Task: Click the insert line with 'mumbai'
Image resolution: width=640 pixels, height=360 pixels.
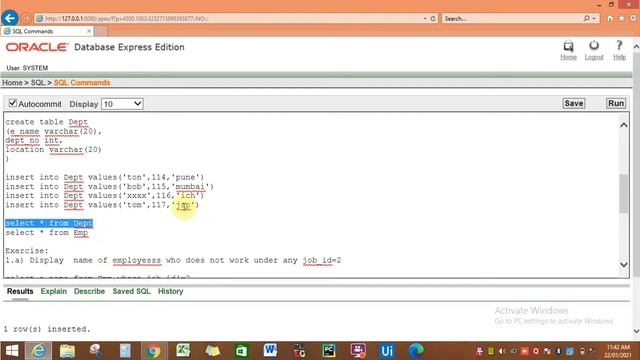Action: click(109, 187)
